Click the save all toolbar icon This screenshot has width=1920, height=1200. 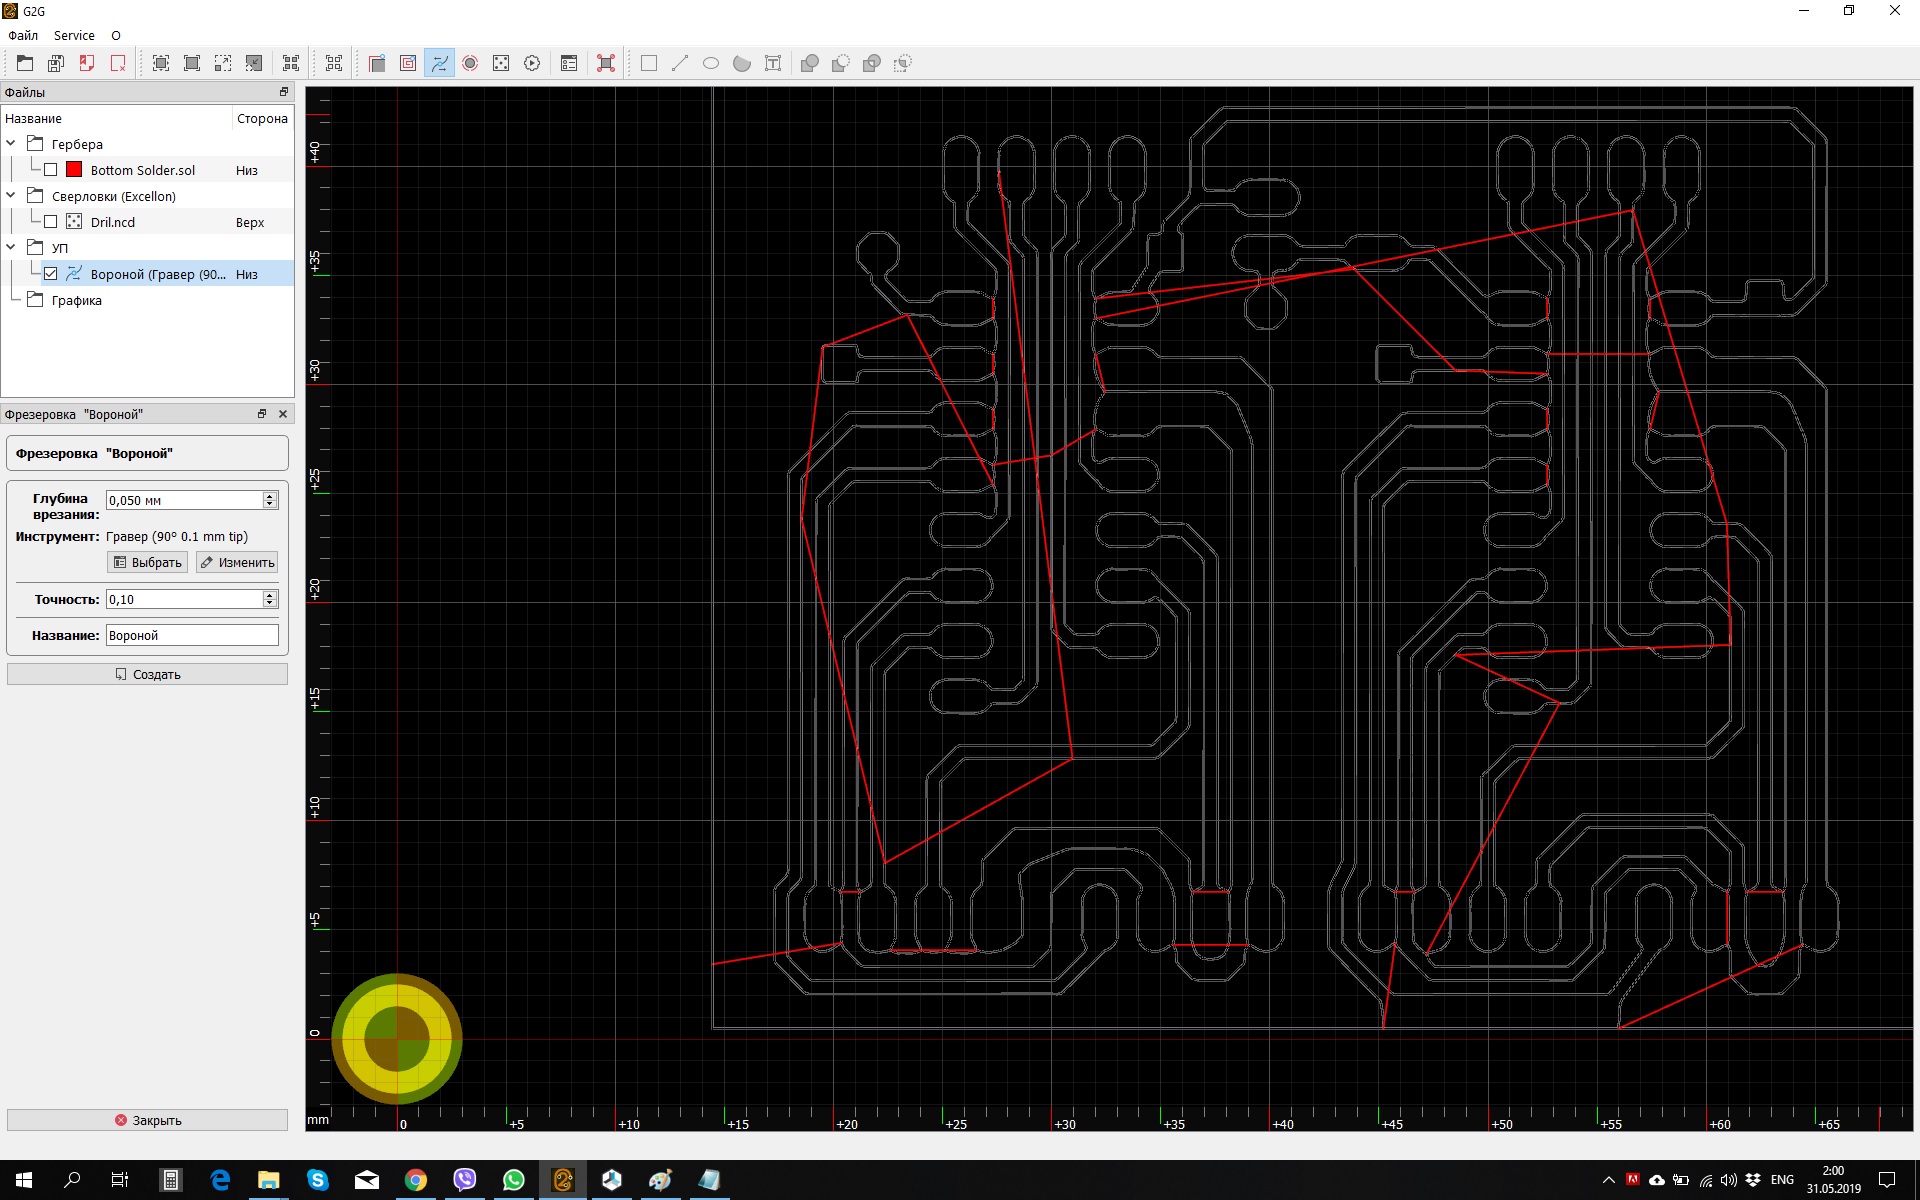(x=56, y=63)
